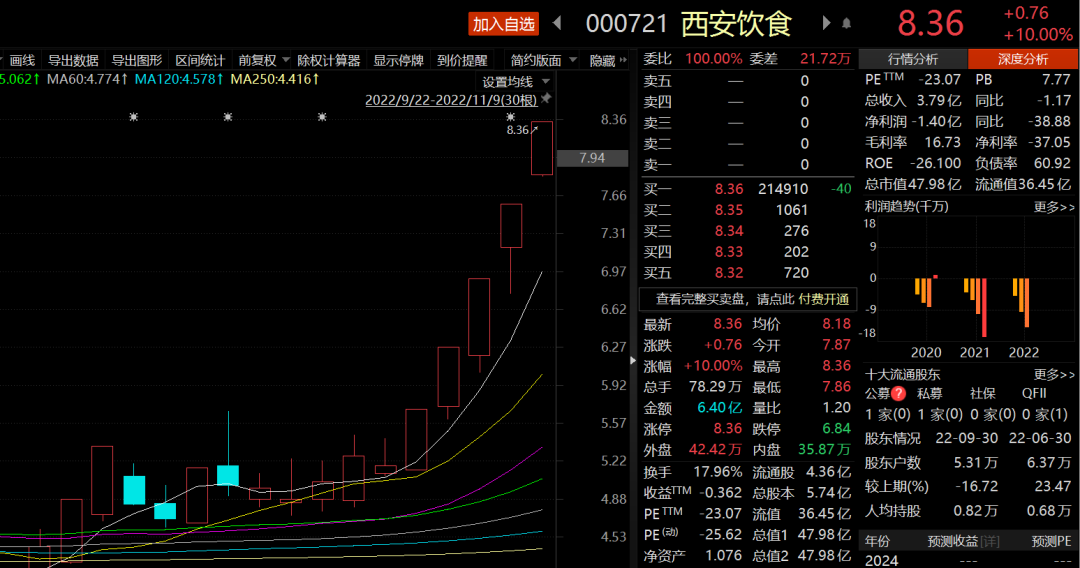Click the 私募 holder category
Viewport: 1080px width, 568px height.
[930, 394]
